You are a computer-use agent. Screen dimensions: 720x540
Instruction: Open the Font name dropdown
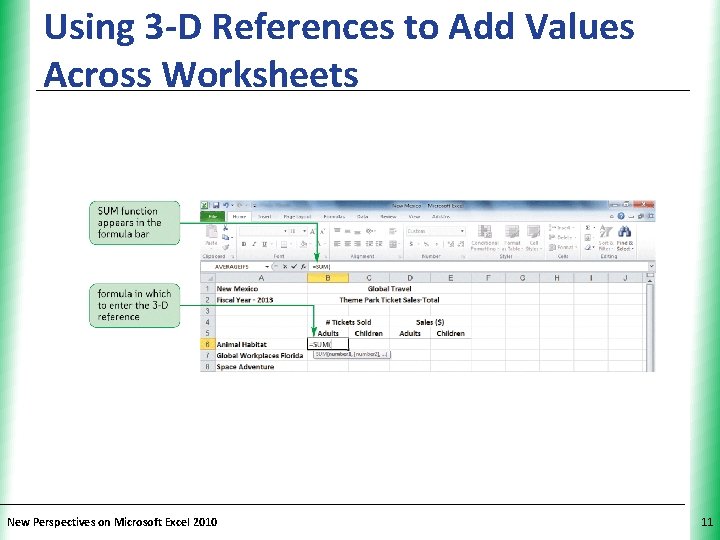pyautogui.click(x=285, y=231)
